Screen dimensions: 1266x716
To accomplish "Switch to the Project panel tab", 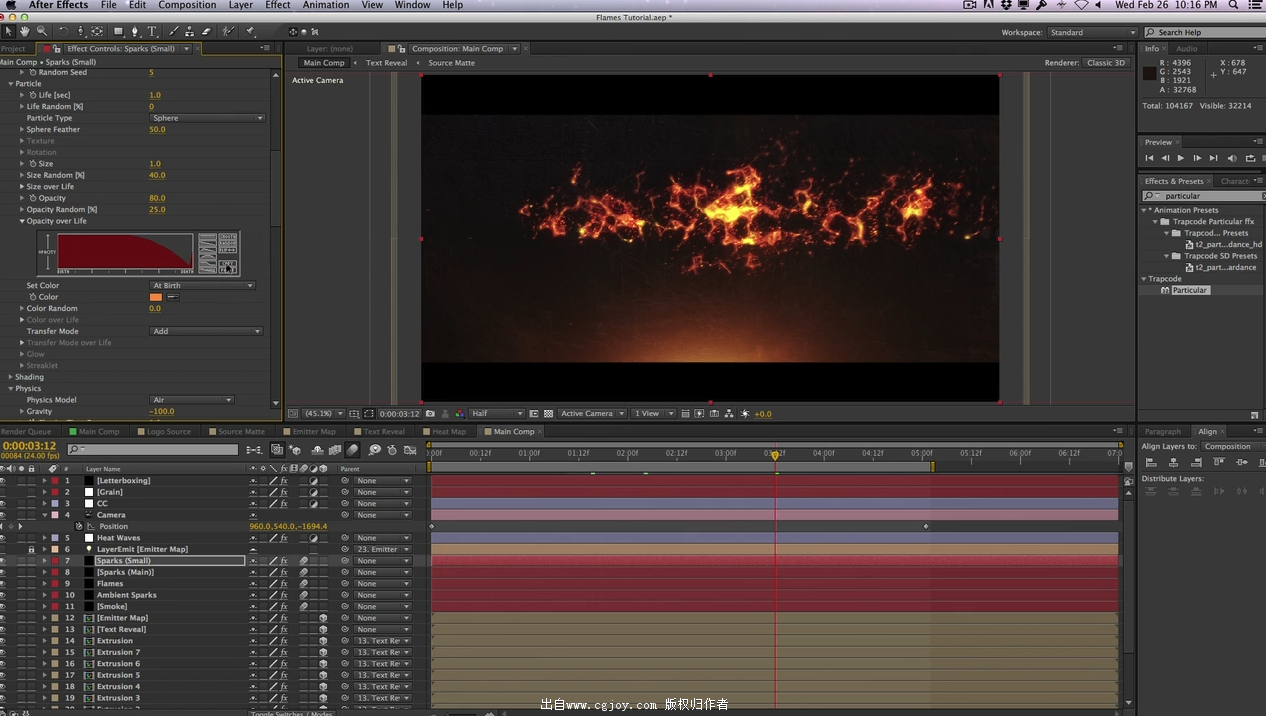I will coord(14,48).
